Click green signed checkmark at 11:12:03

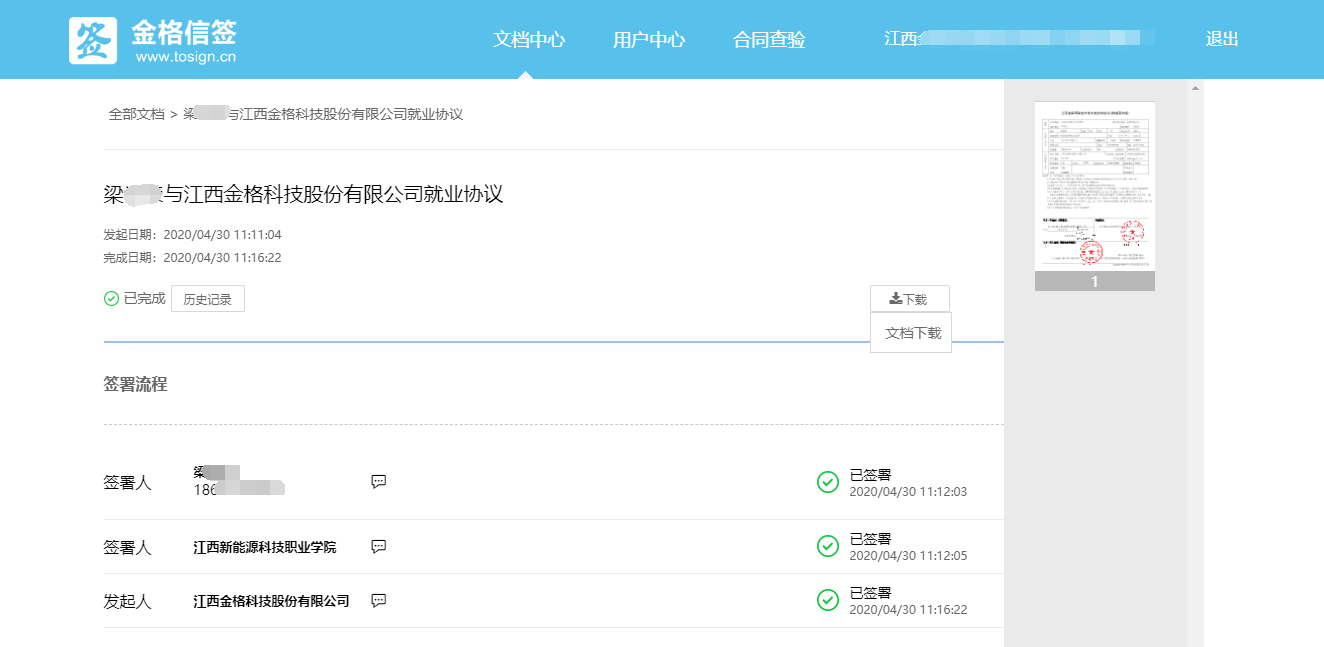828,483
